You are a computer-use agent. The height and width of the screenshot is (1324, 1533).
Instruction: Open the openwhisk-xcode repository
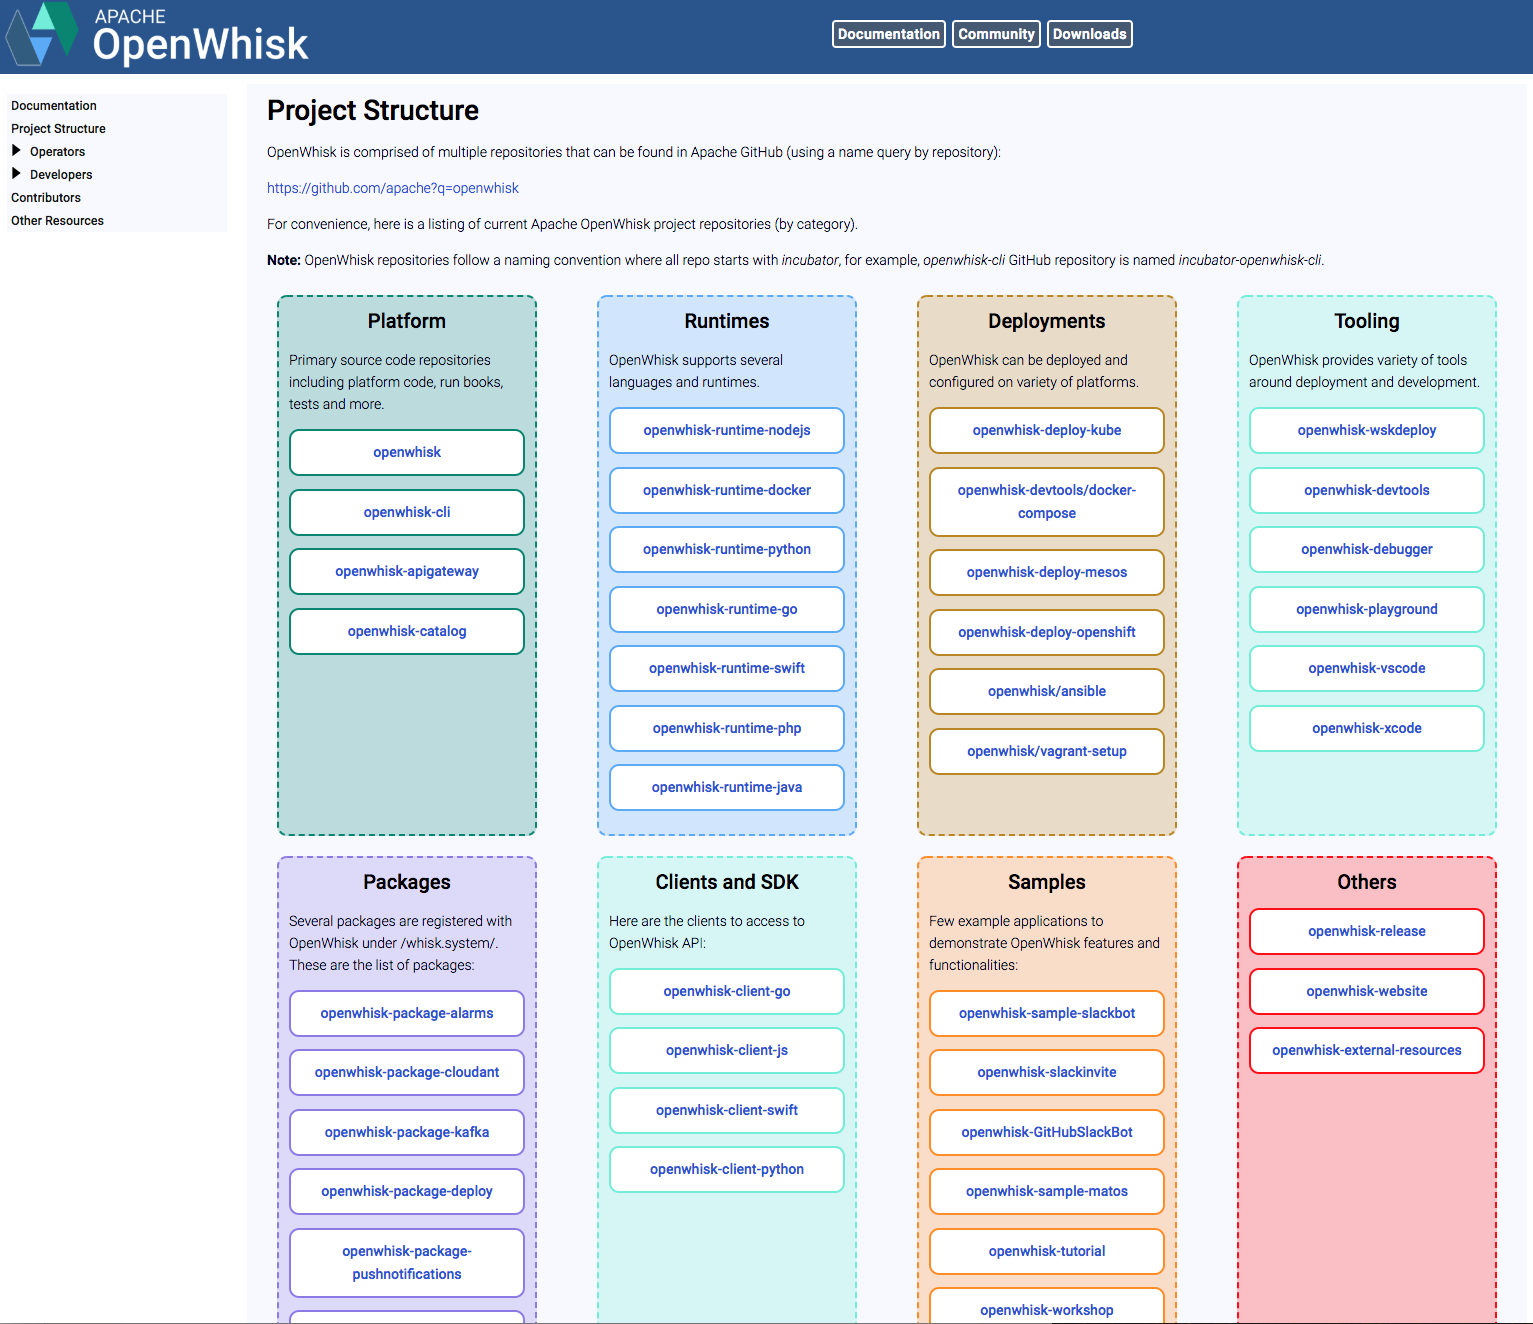(1367, 728)
